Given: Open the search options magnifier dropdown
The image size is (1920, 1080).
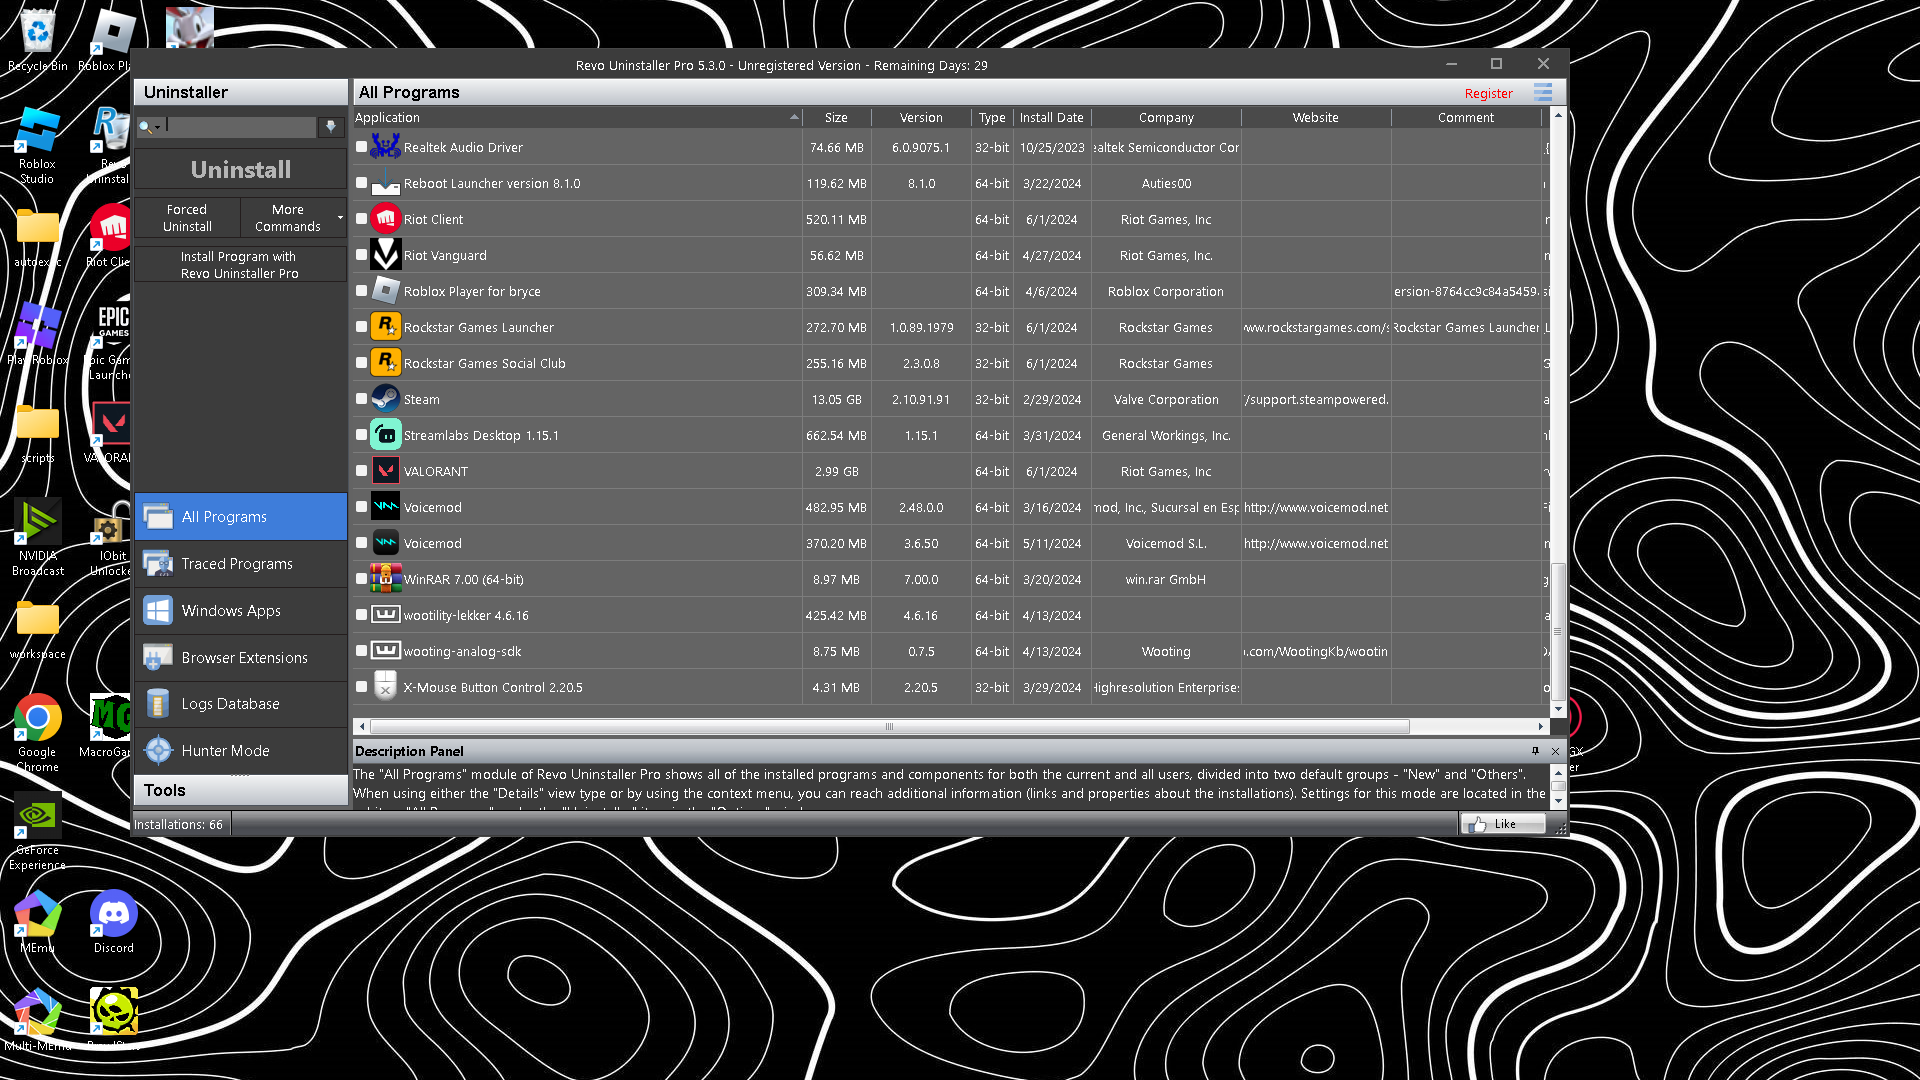Looking at the screenshot, I should pos(150,127).
